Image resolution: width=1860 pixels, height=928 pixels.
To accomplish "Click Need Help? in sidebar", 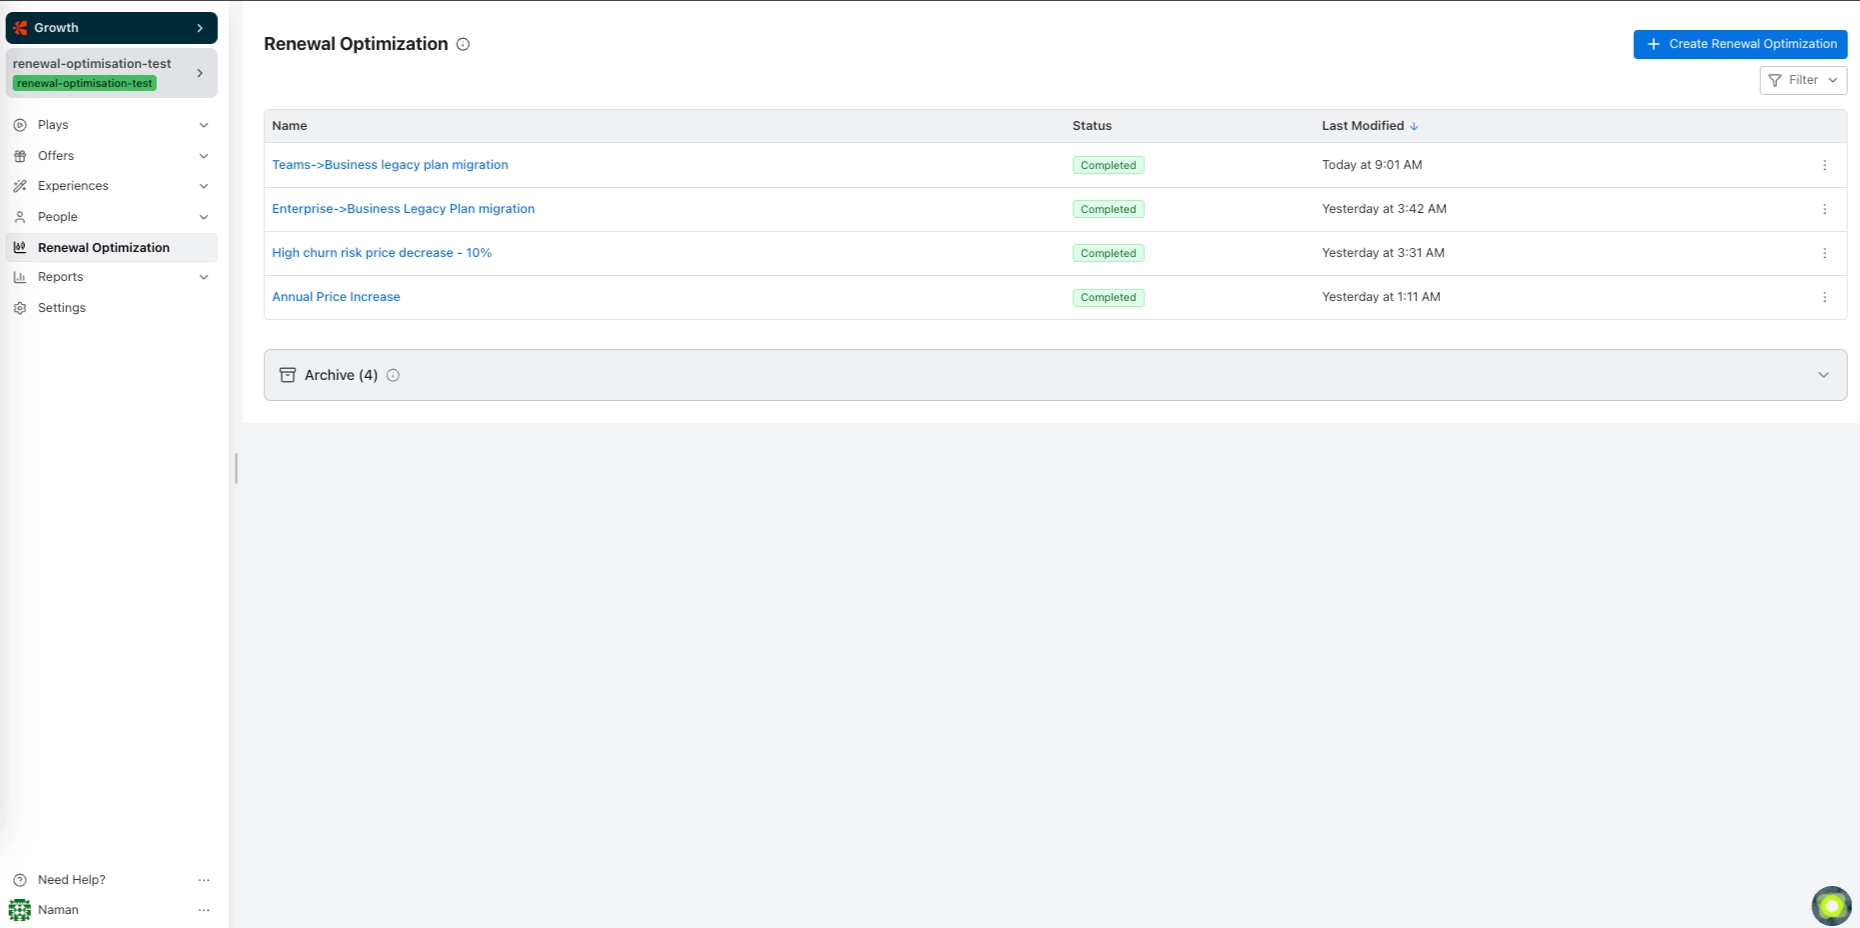I will [x=72, y=880].
